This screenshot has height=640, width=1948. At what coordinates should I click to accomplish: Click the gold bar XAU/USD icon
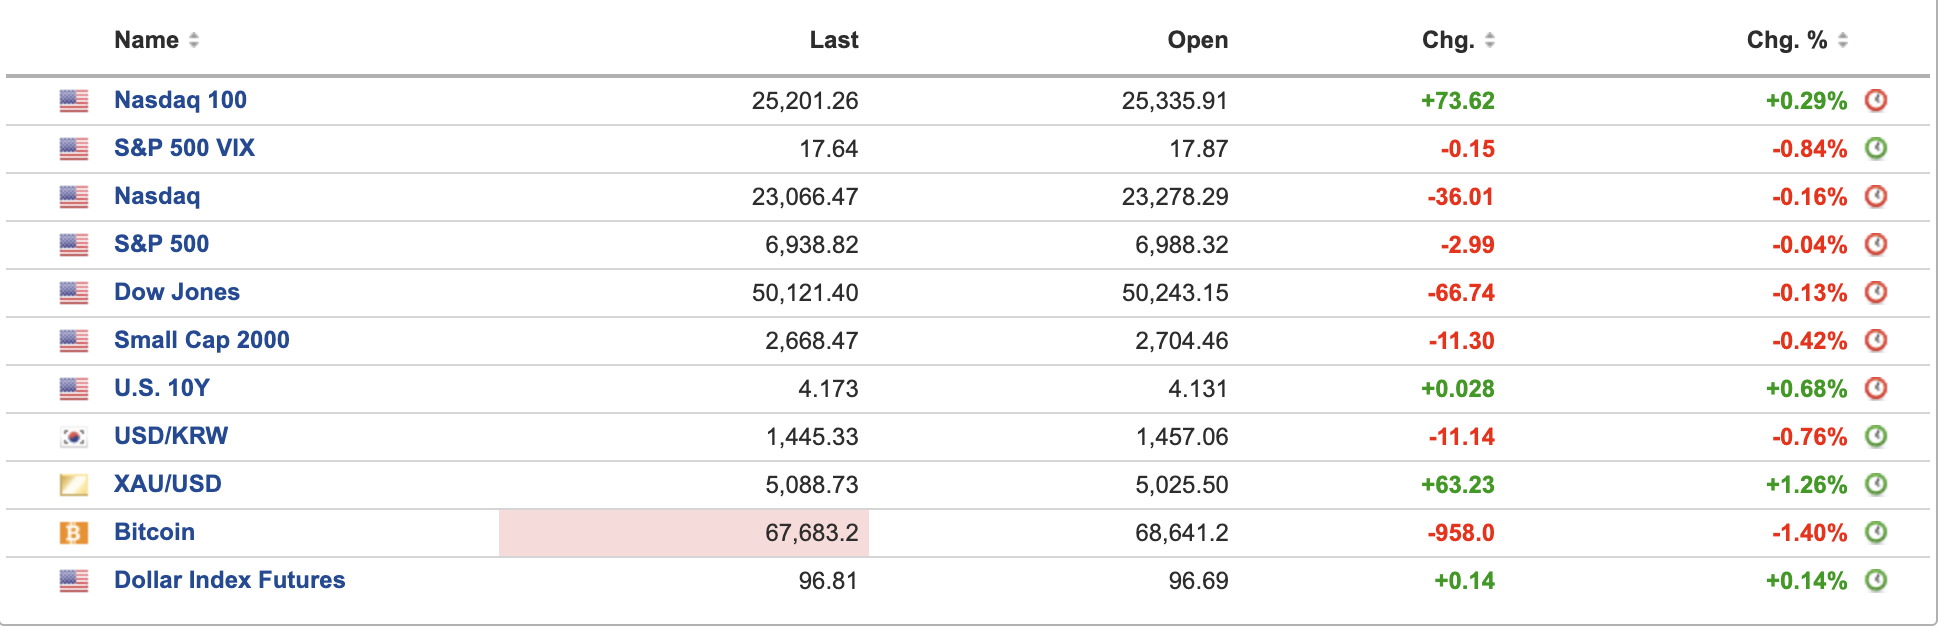(74, 485)
